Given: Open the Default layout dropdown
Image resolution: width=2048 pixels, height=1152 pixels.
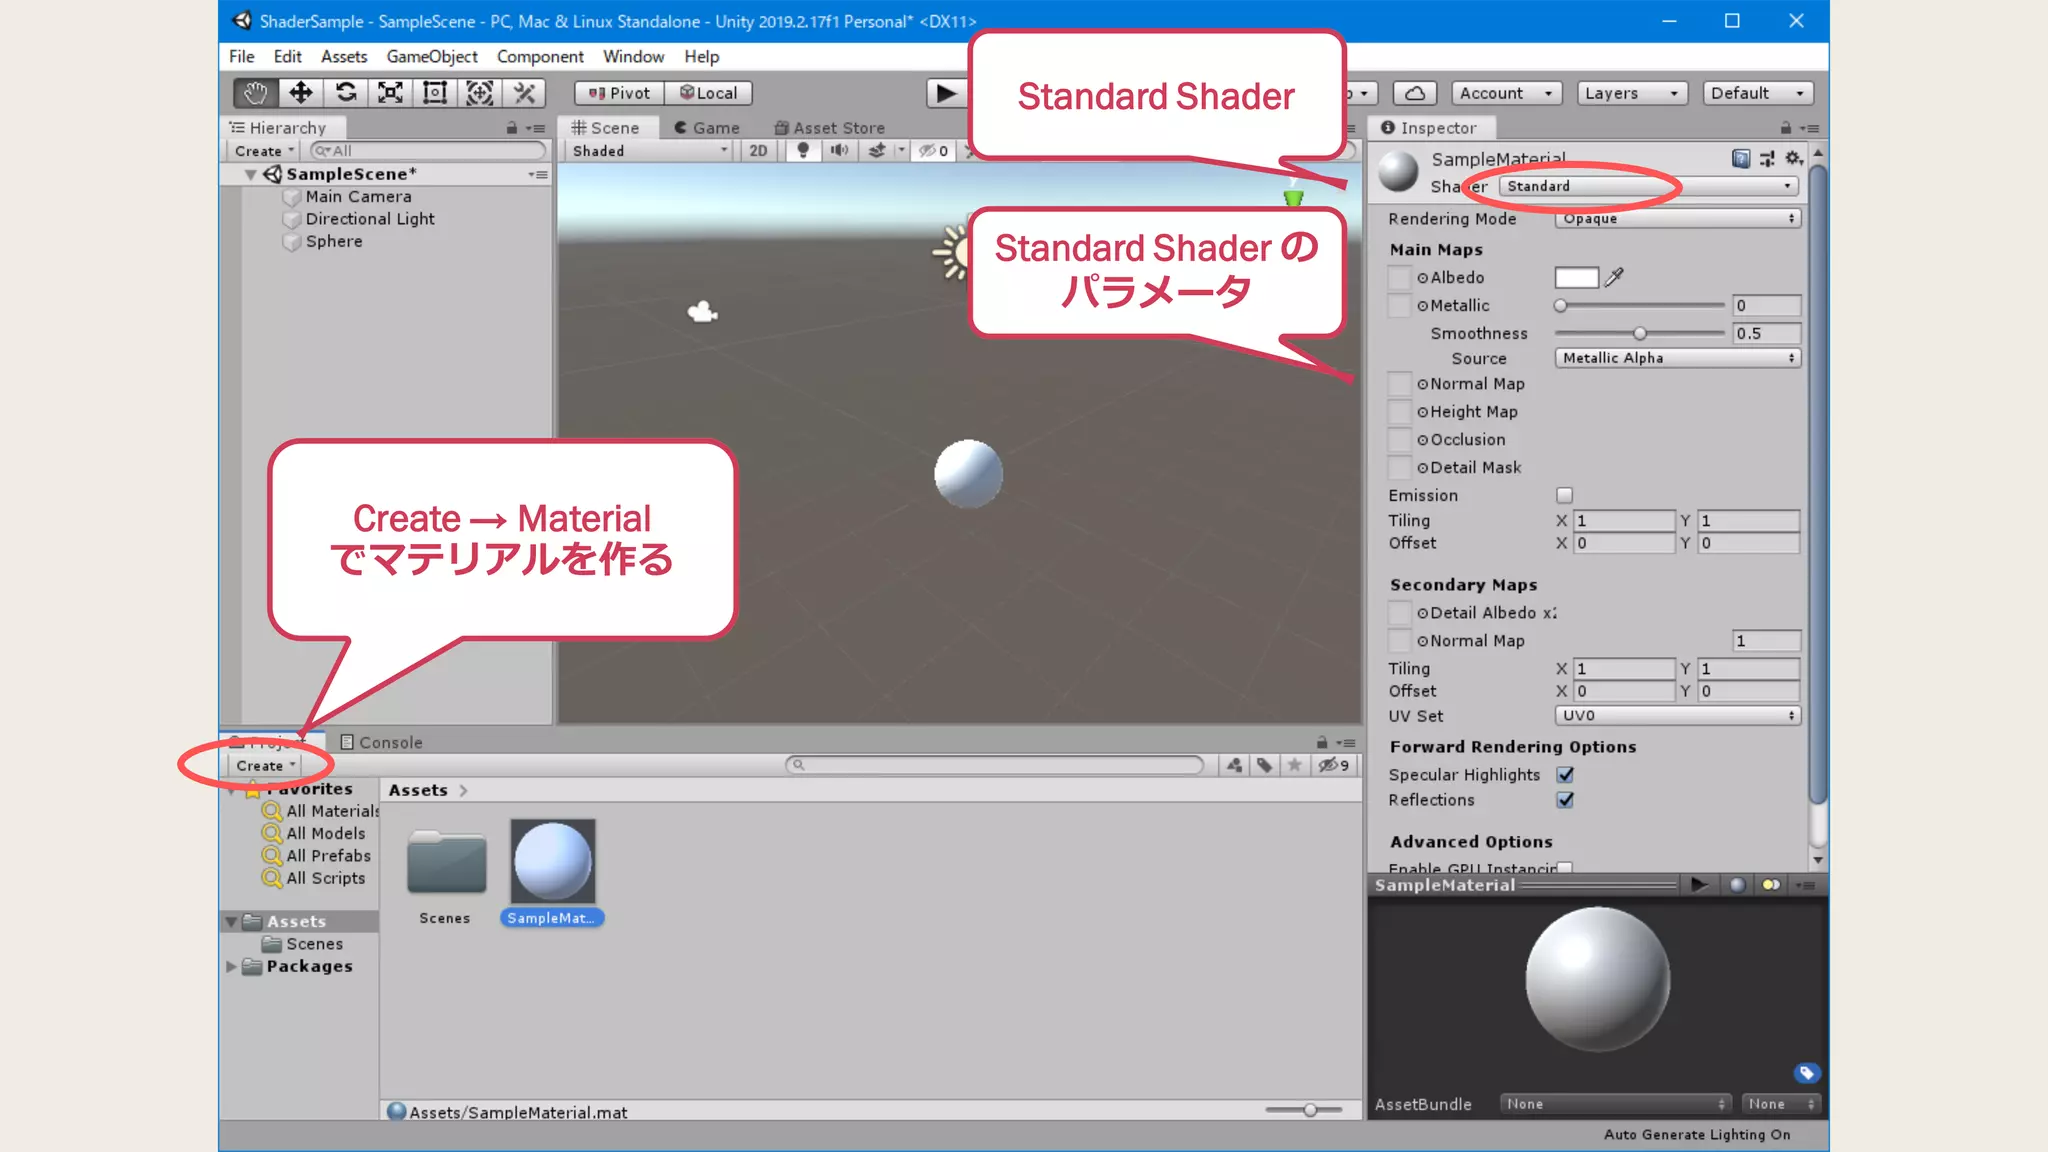Looking at the screenshot, I should click(1758, 93).
